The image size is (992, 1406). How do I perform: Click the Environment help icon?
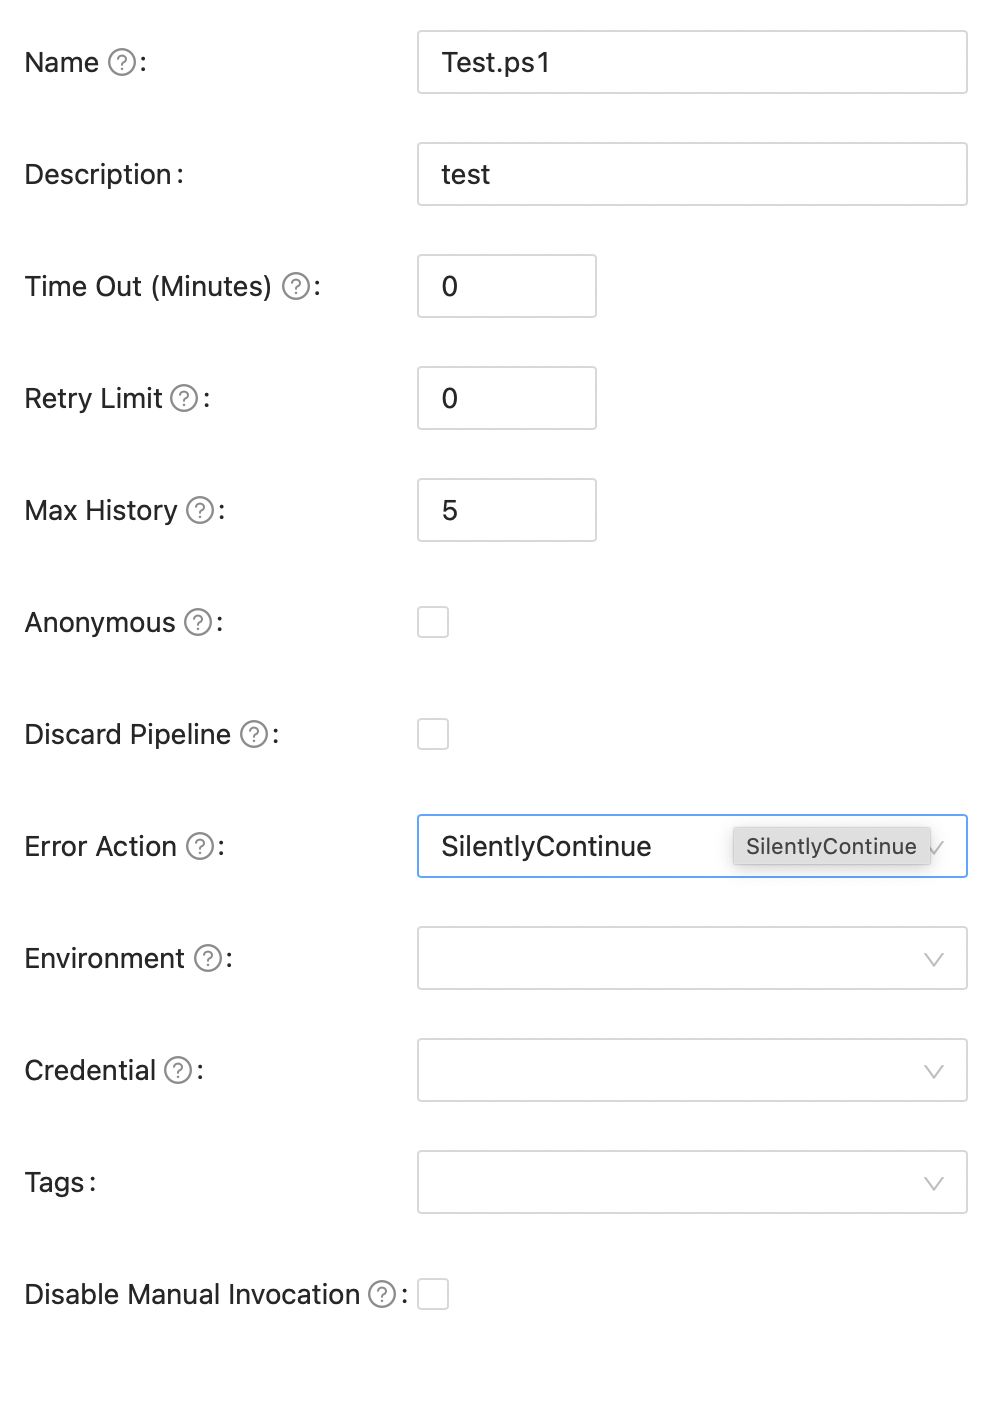pos(207,958)
